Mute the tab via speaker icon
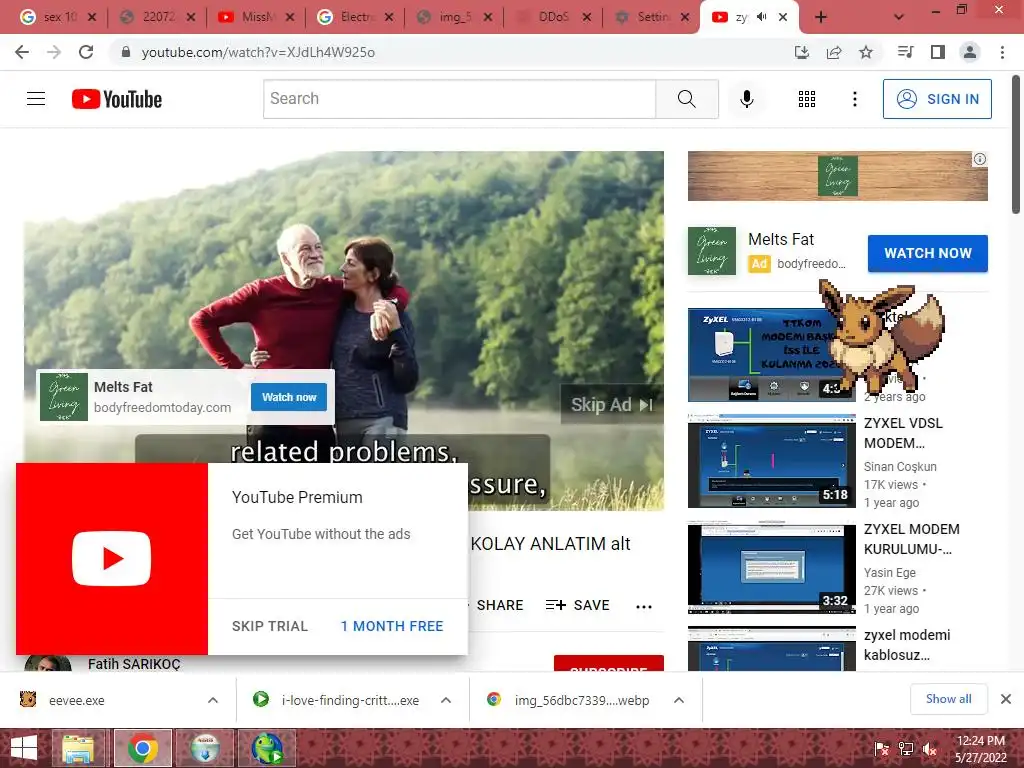 tap(761, 17)
